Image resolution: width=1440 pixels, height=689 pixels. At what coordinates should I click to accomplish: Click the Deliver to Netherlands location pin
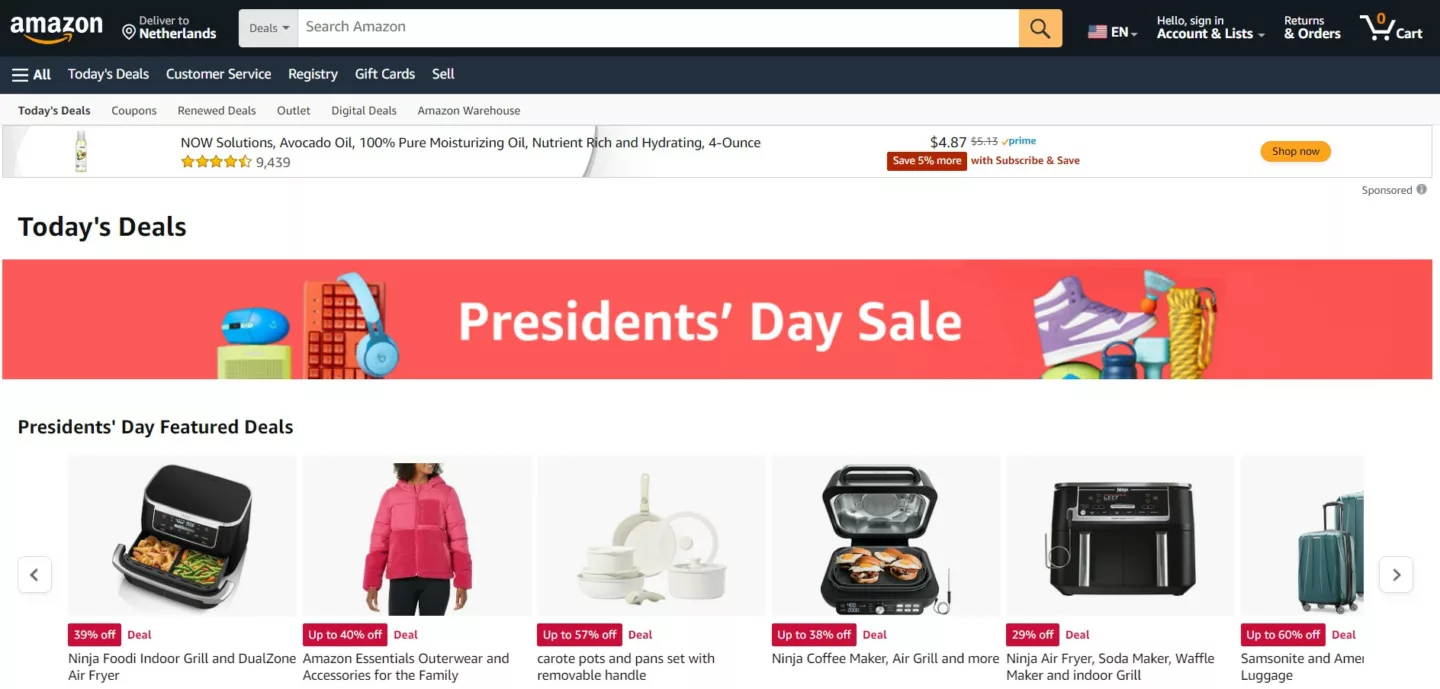(x=129, y=32)
